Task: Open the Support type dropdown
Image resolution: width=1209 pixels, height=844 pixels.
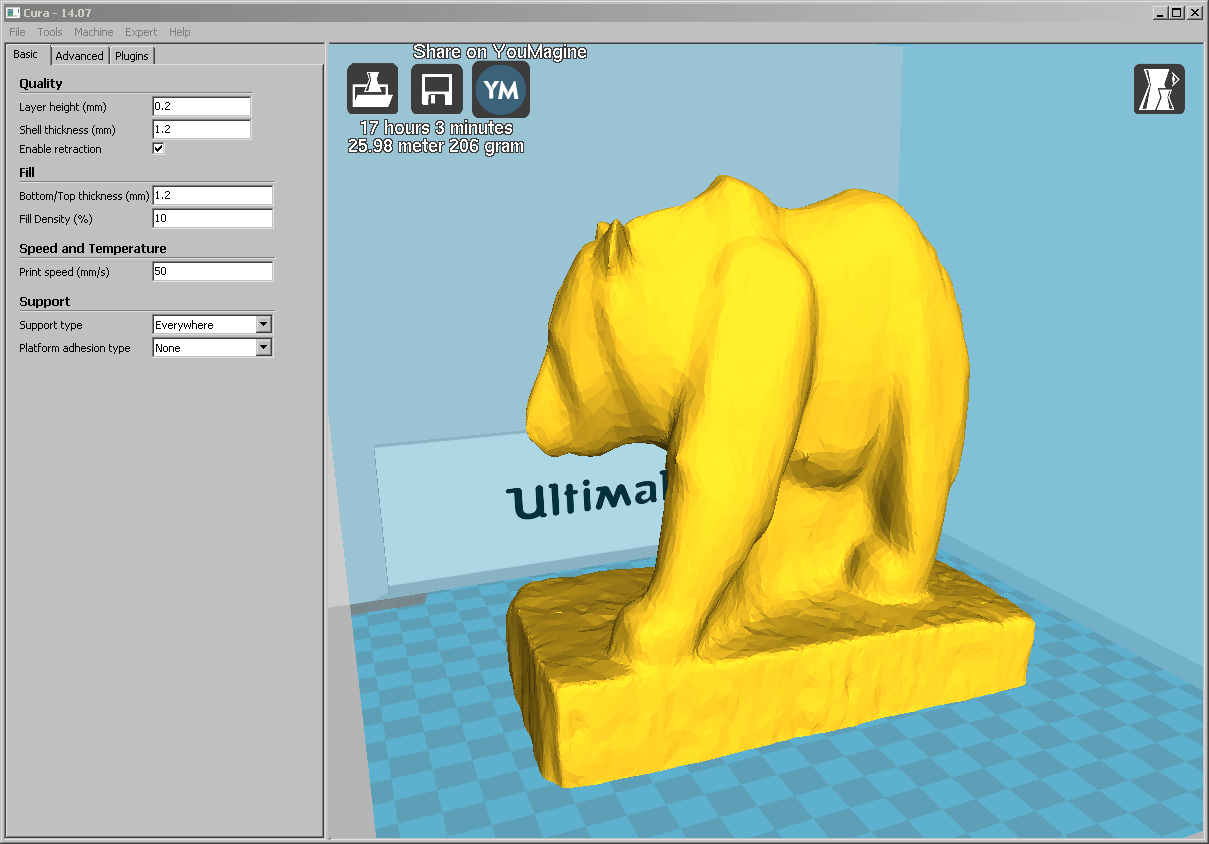Action: pyautogui.click(x=264, y=324)
